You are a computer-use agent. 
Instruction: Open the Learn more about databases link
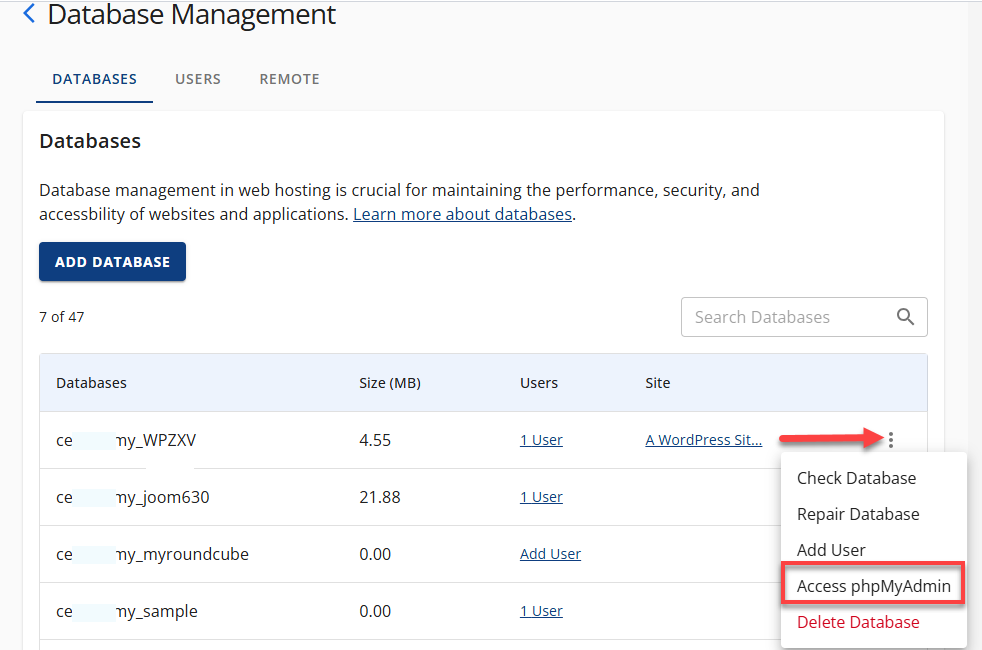pyautogui.click(x=462, y=213)
